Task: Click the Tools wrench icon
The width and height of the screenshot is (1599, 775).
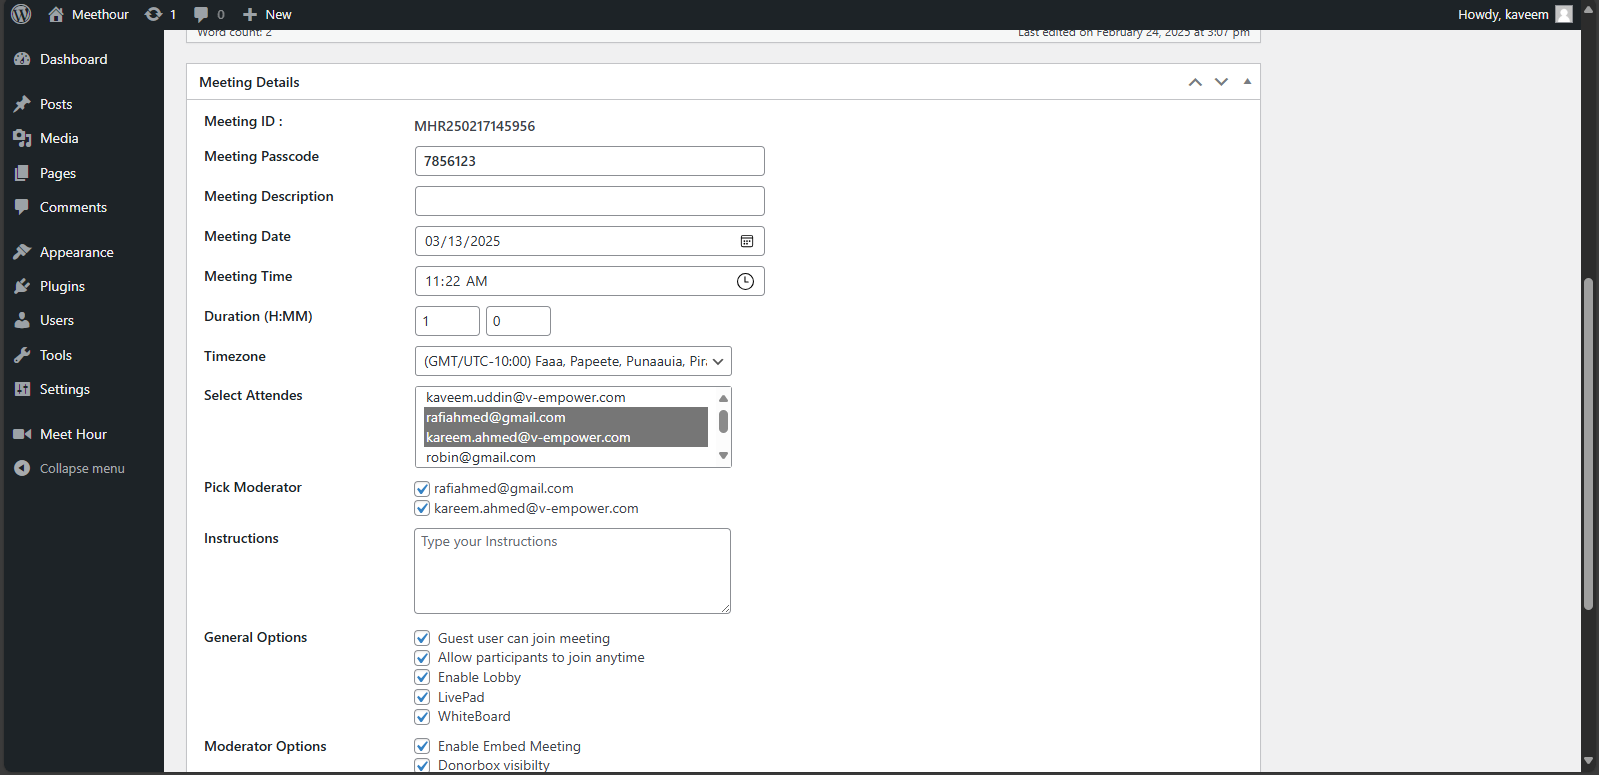Action: tap(22, 355)
